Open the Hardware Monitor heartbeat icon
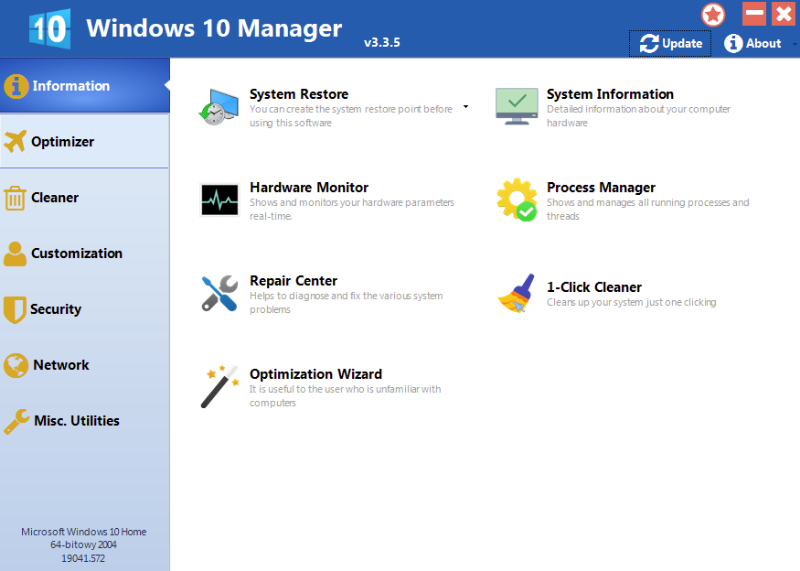The image size is (800, 571). [219, 200]
